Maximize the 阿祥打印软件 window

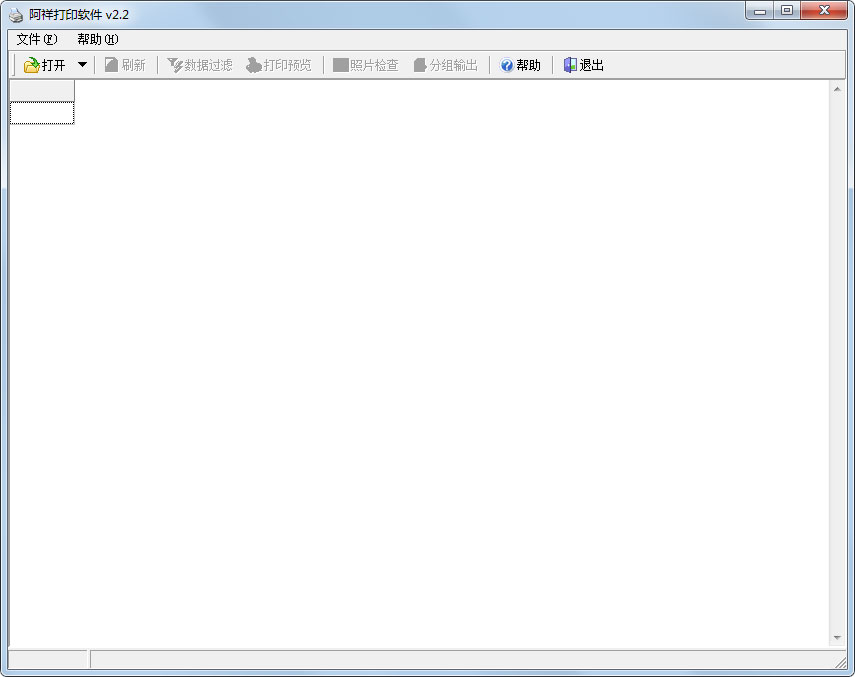tap(787, 11)
